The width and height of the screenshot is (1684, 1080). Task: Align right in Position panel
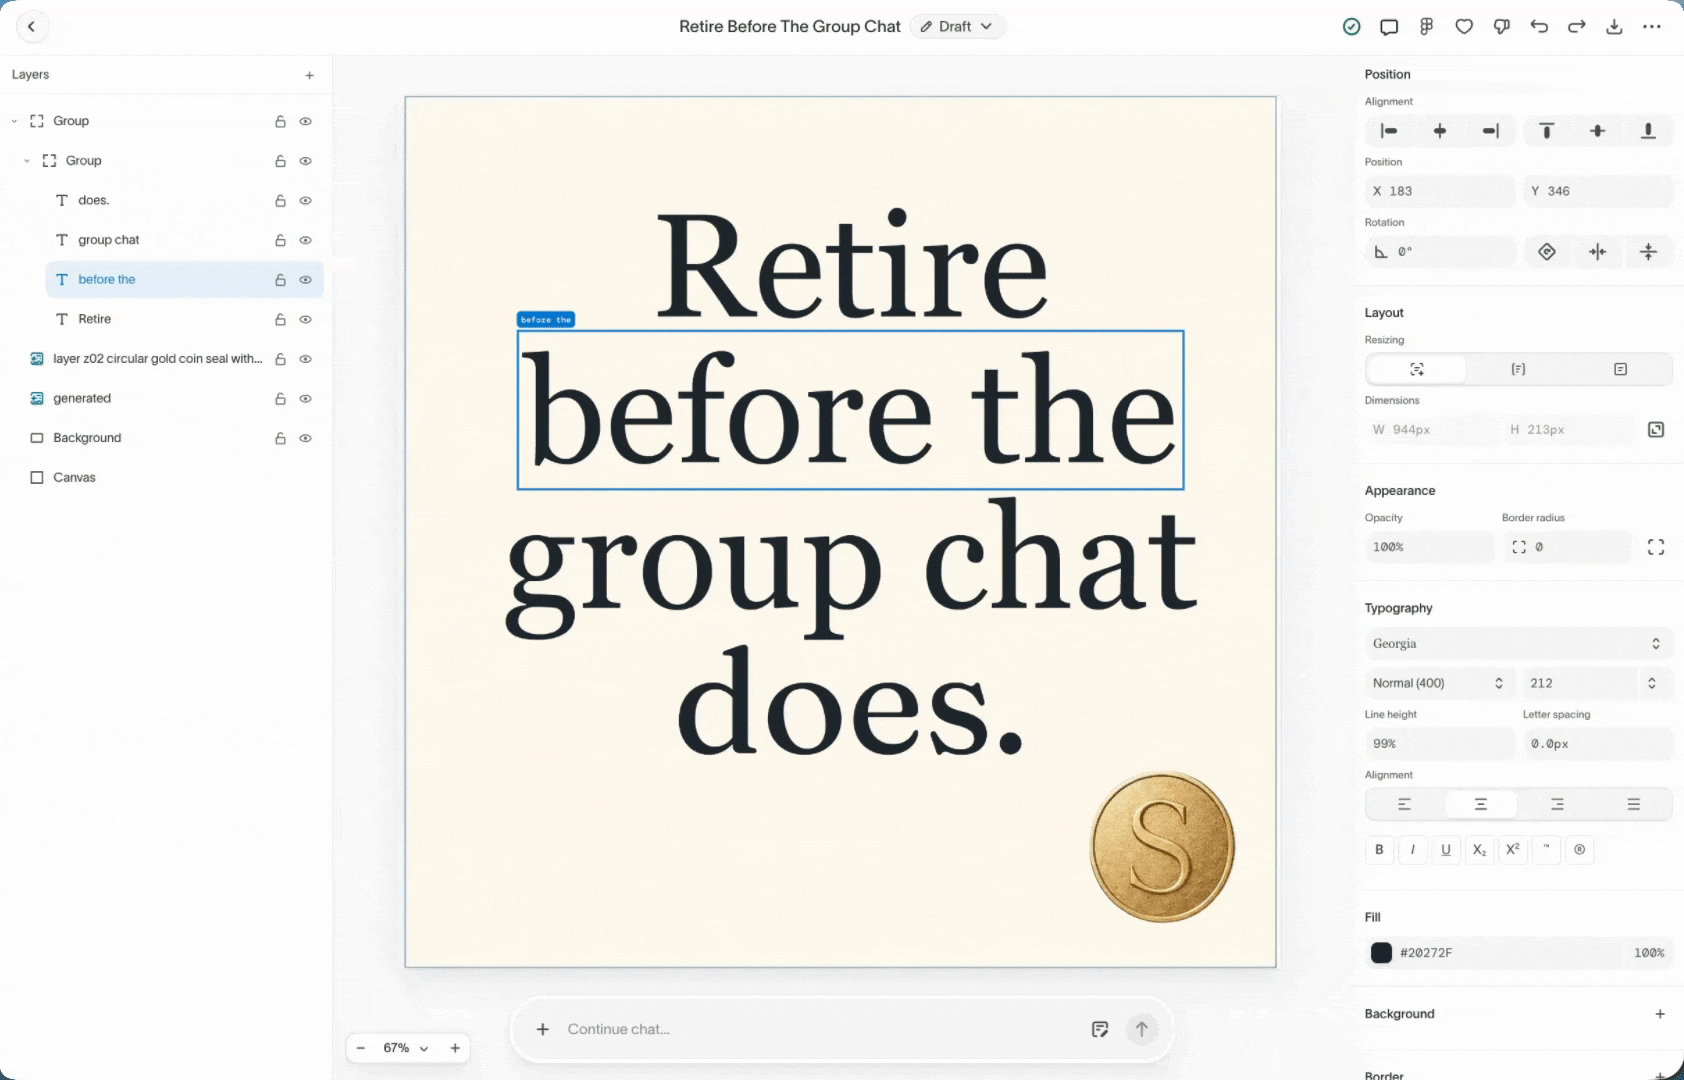1491,131
